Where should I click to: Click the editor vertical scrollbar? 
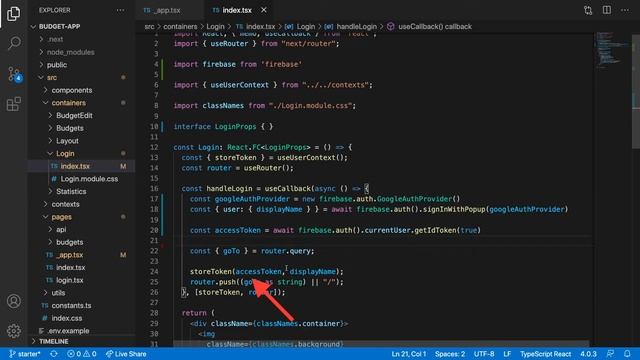click(636, 92)
